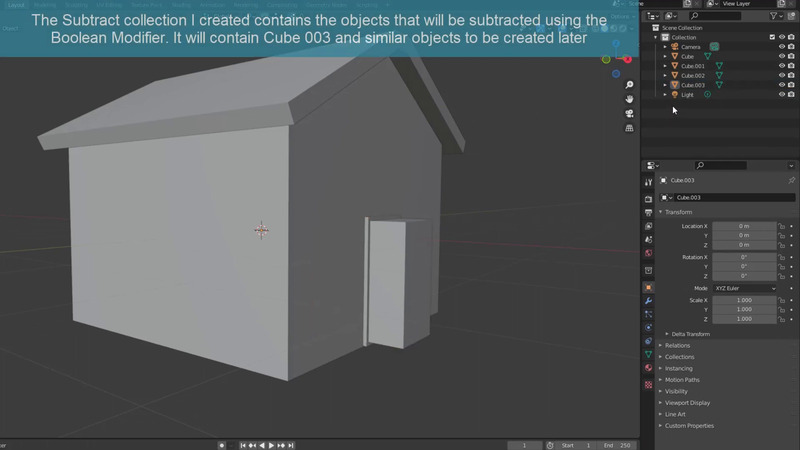
Task: Open the rotation Mode XYZ Euler dropdown
Action: (x=744, y=288)
